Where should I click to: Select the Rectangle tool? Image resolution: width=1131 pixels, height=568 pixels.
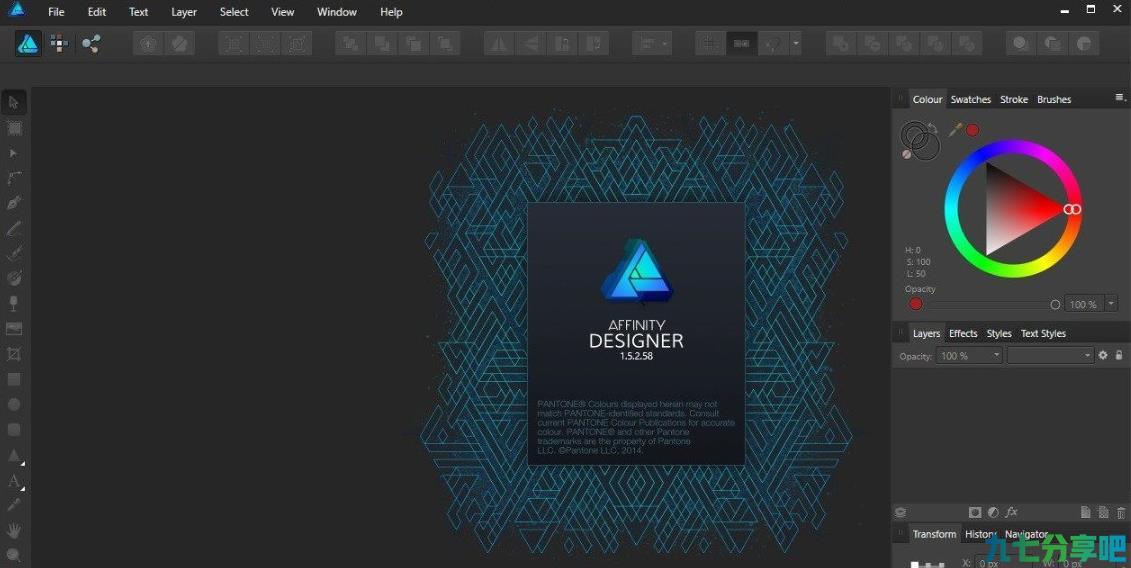(x=14, y=379)
